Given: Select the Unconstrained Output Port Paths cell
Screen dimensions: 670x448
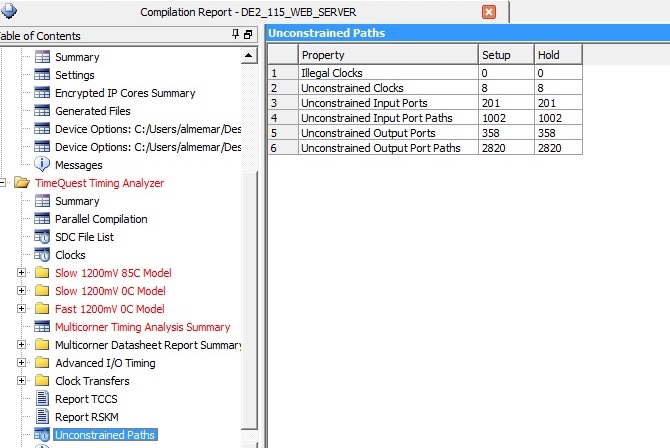Looking at the screenshot, I should pos(388,148).
